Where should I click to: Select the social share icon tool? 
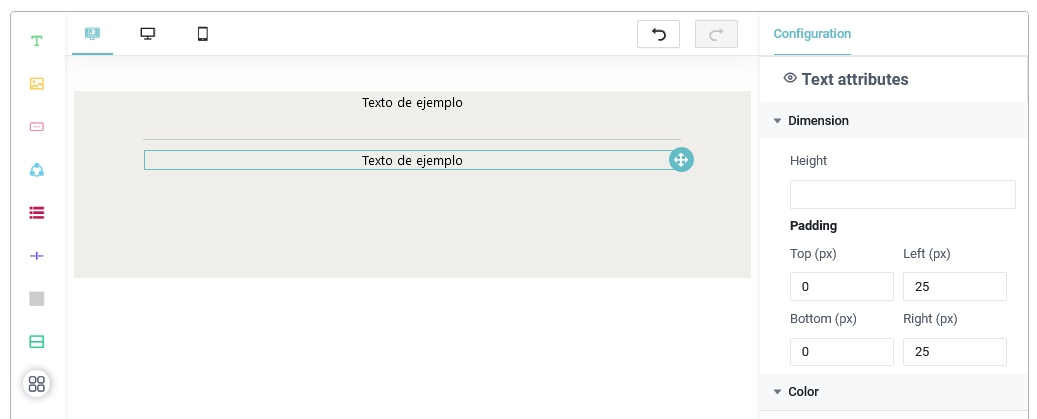(x=37, y=170)
